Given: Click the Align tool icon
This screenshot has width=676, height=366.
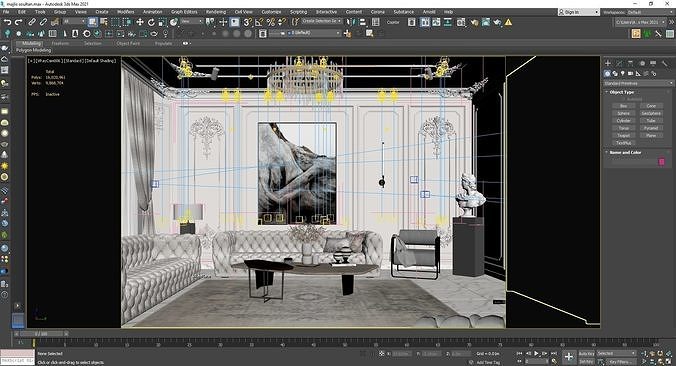Looking at the screenshot, I should click(362, 22).
